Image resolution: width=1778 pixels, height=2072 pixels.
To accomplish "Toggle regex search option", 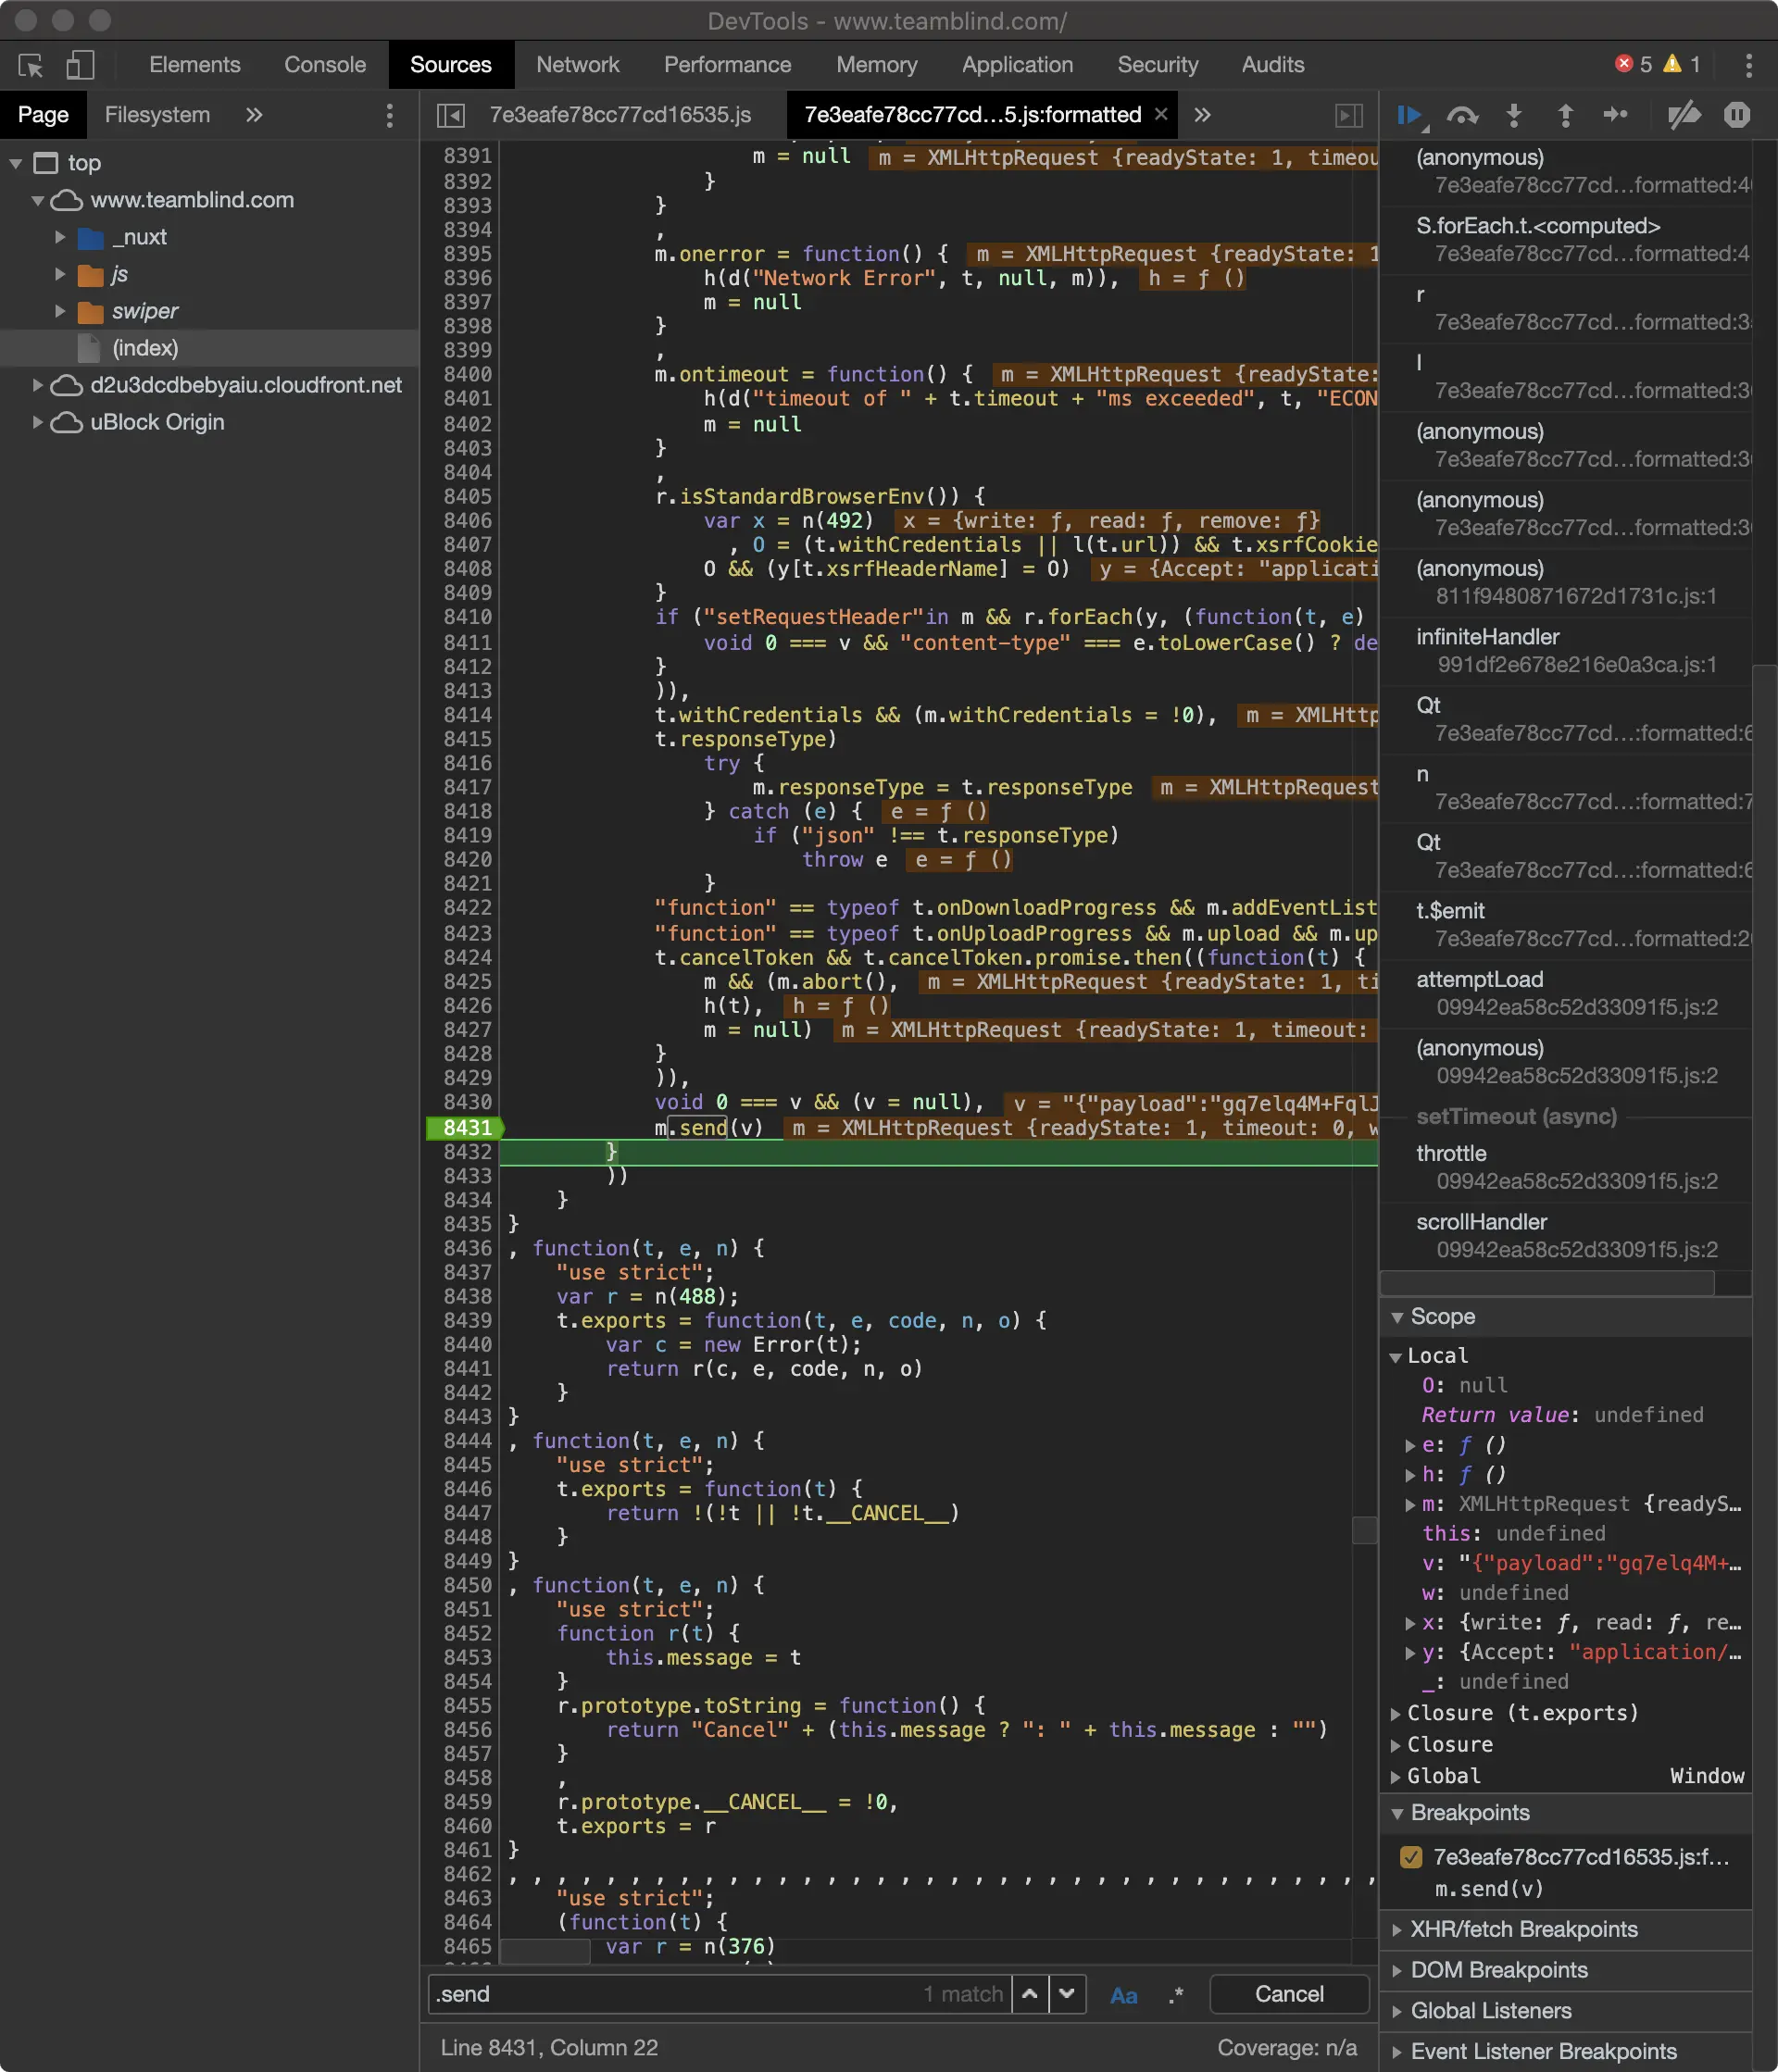I will coord(1175,1995).
